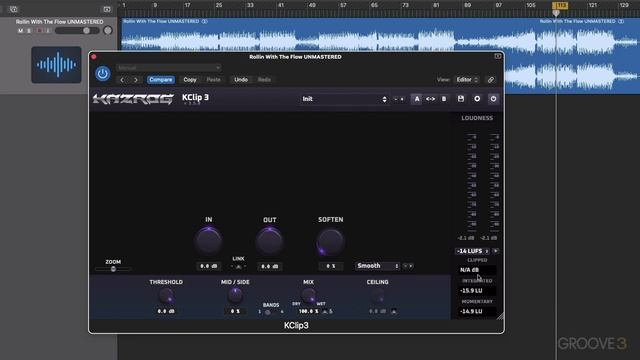Click the MIX dry/wet knob
Viewport: 640px width, 360px height.
(309, 296)
